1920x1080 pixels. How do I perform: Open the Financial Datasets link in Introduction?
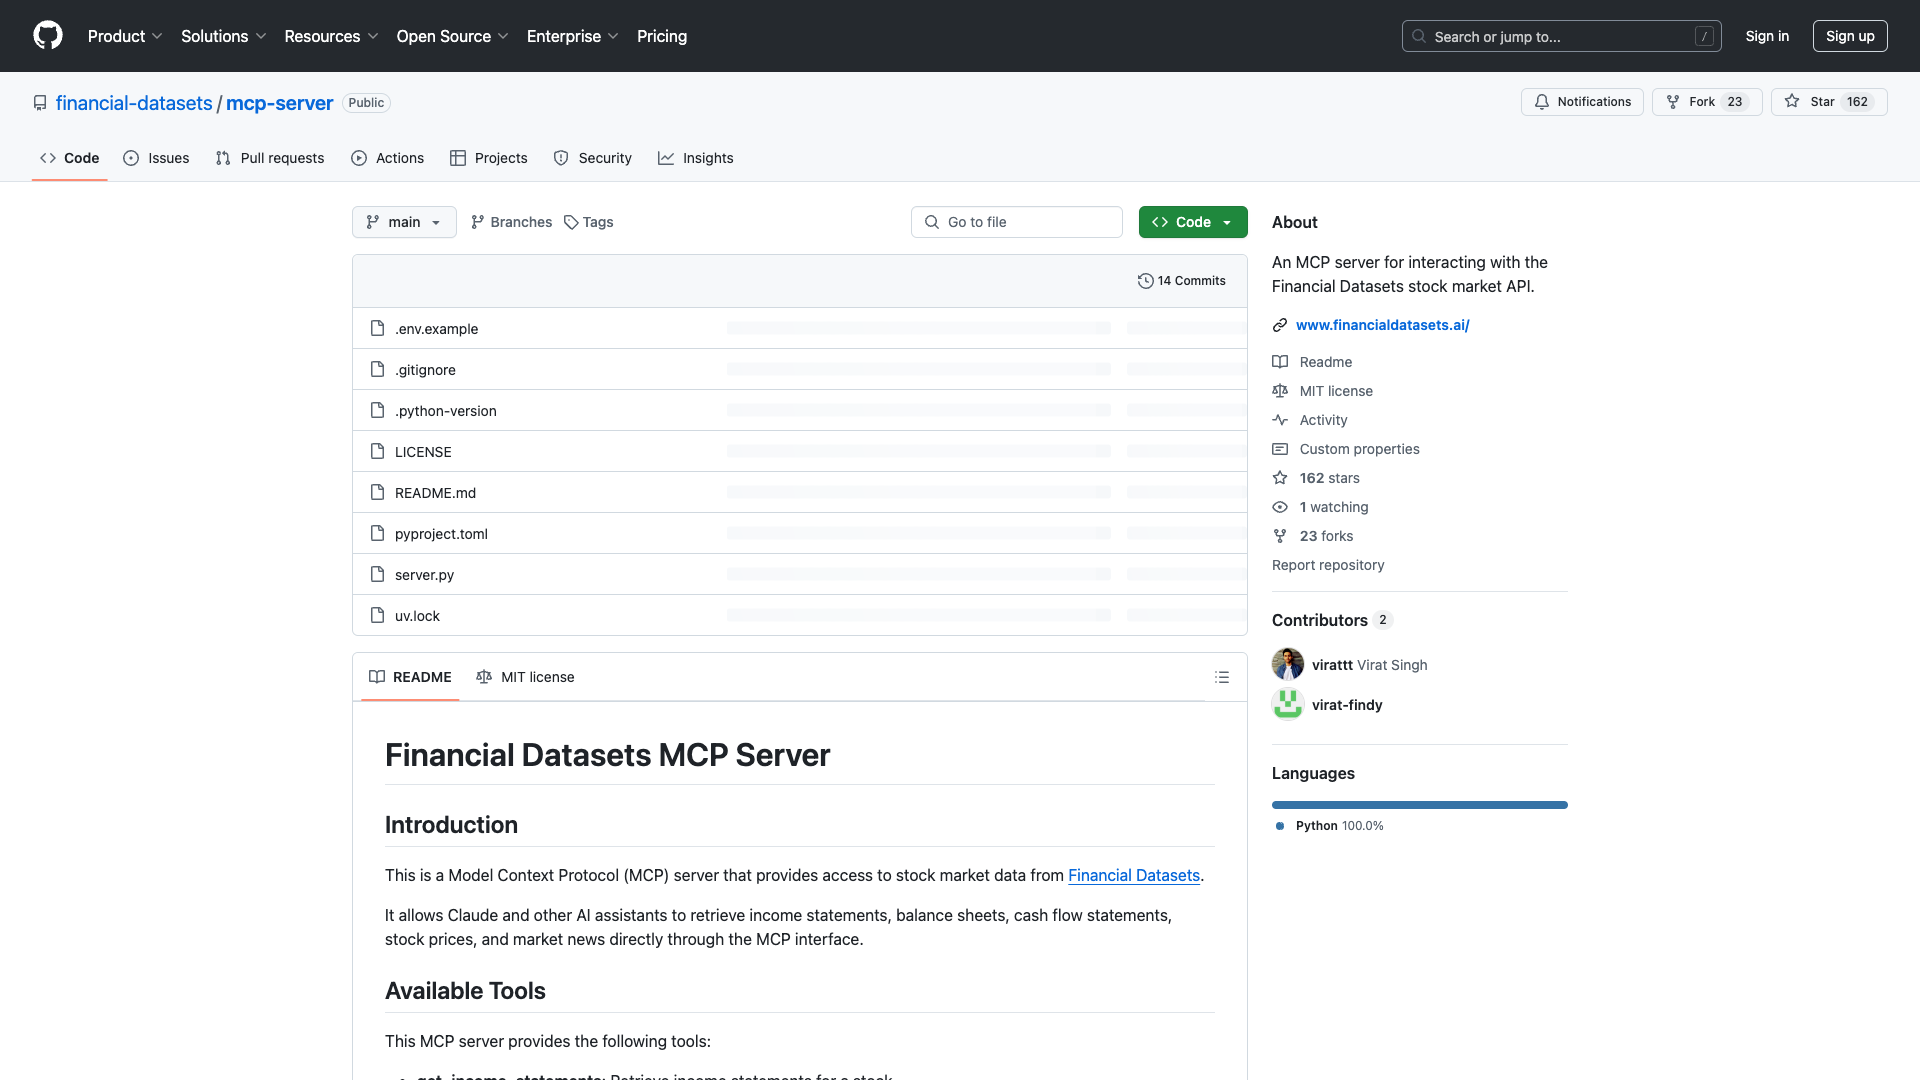pos(1133,875)
